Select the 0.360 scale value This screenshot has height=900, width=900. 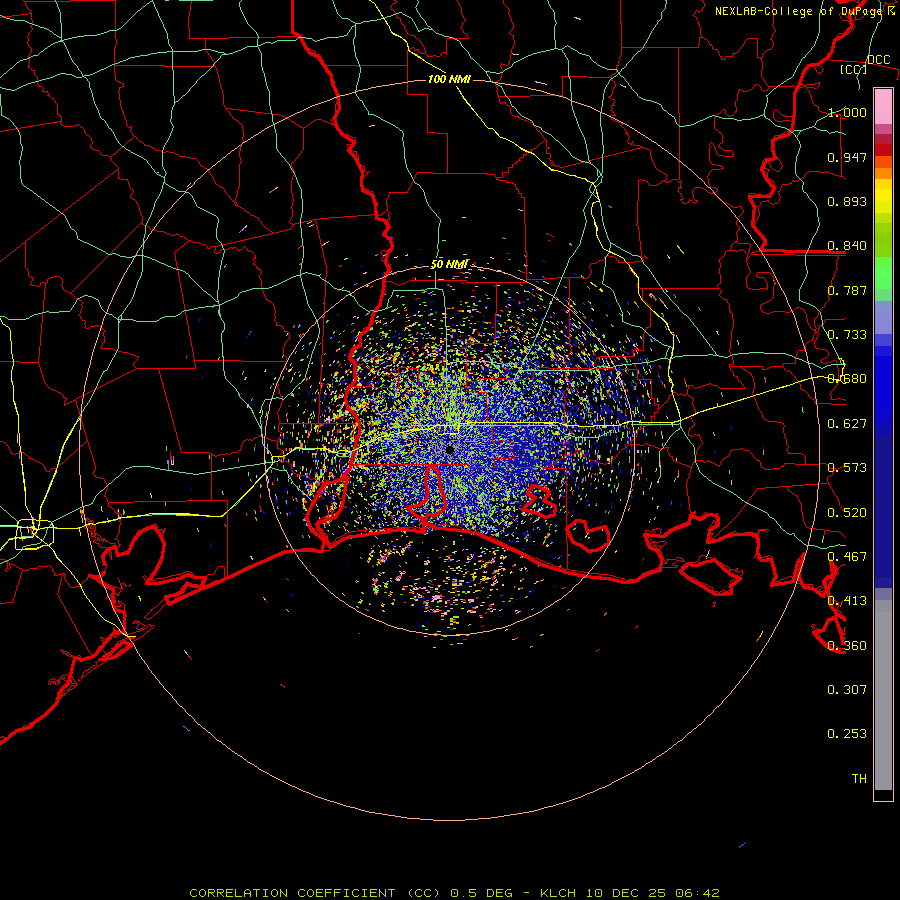coord(847,646)
